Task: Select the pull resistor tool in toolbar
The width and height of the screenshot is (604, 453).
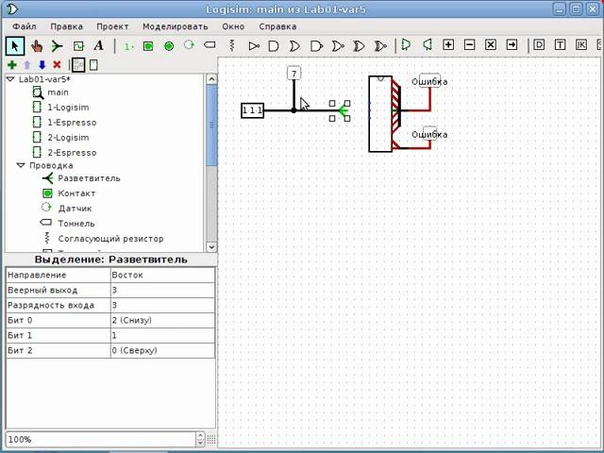Action: pyautogui.click(x=232, y=45)
